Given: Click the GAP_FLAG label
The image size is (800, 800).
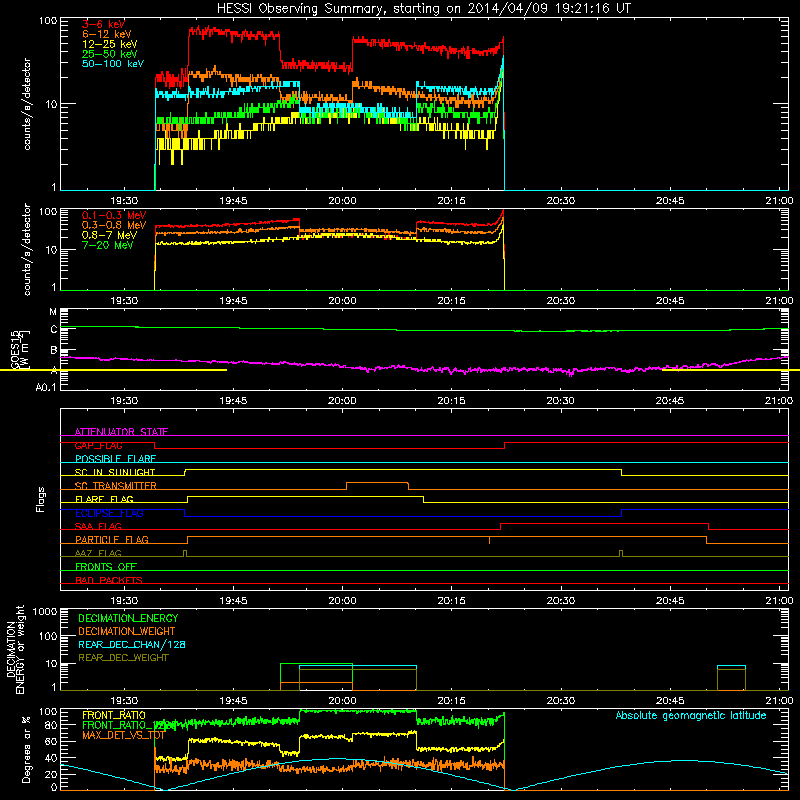Looking at the screenshot, I should 98,445.
